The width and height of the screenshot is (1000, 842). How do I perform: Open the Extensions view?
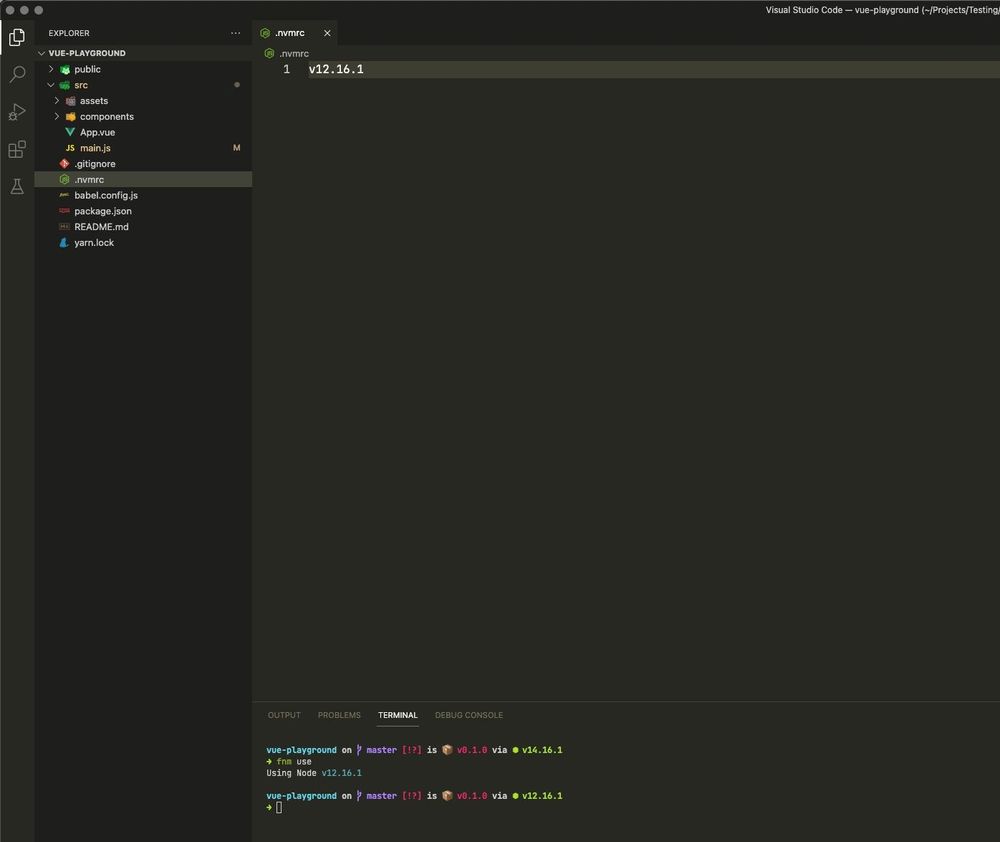[x=16, y=149]
